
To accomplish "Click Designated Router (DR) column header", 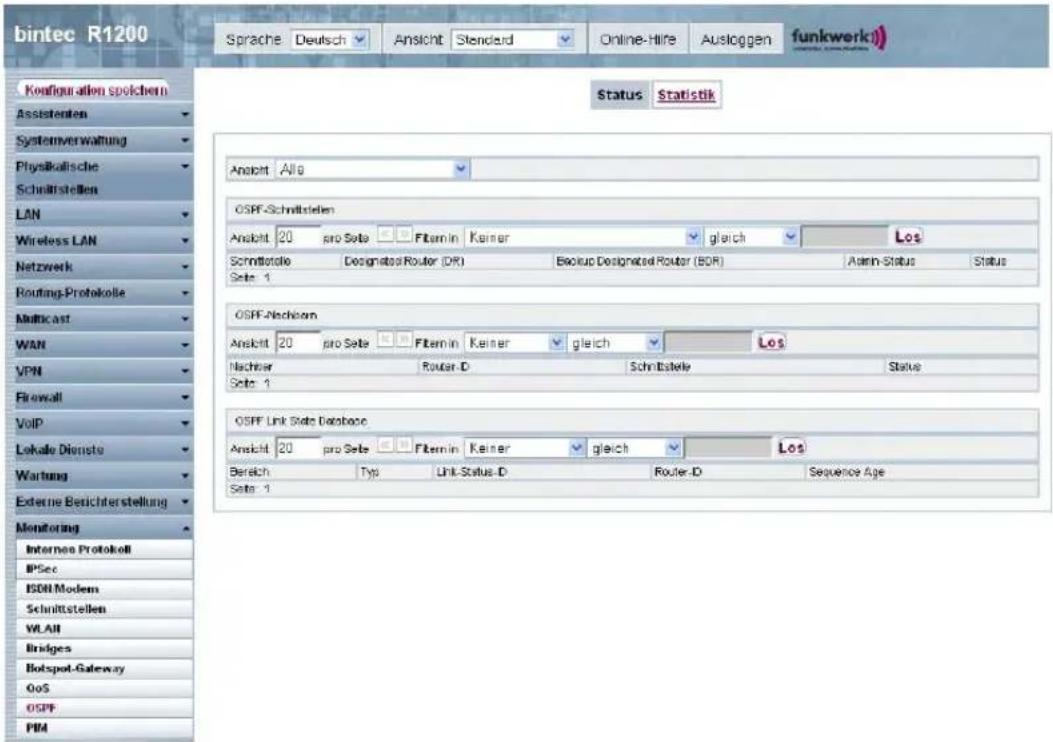I will (404, 261).
